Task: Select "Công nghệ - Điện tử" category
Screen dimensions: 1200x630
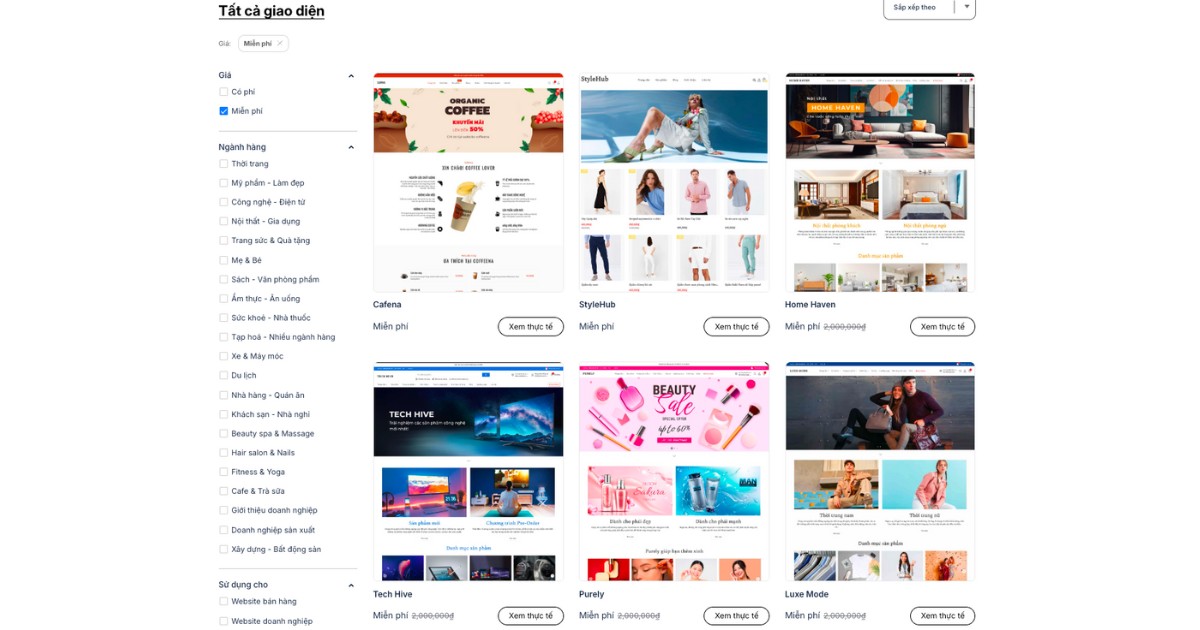Action: coord(222,201)
